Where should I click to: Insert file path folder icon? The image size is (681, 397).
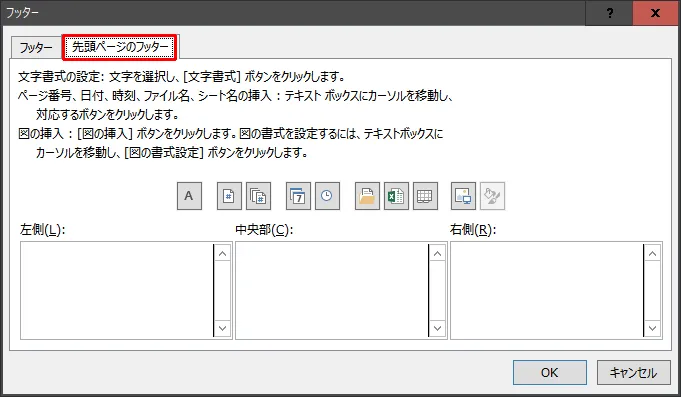click(x=367, y=196)
